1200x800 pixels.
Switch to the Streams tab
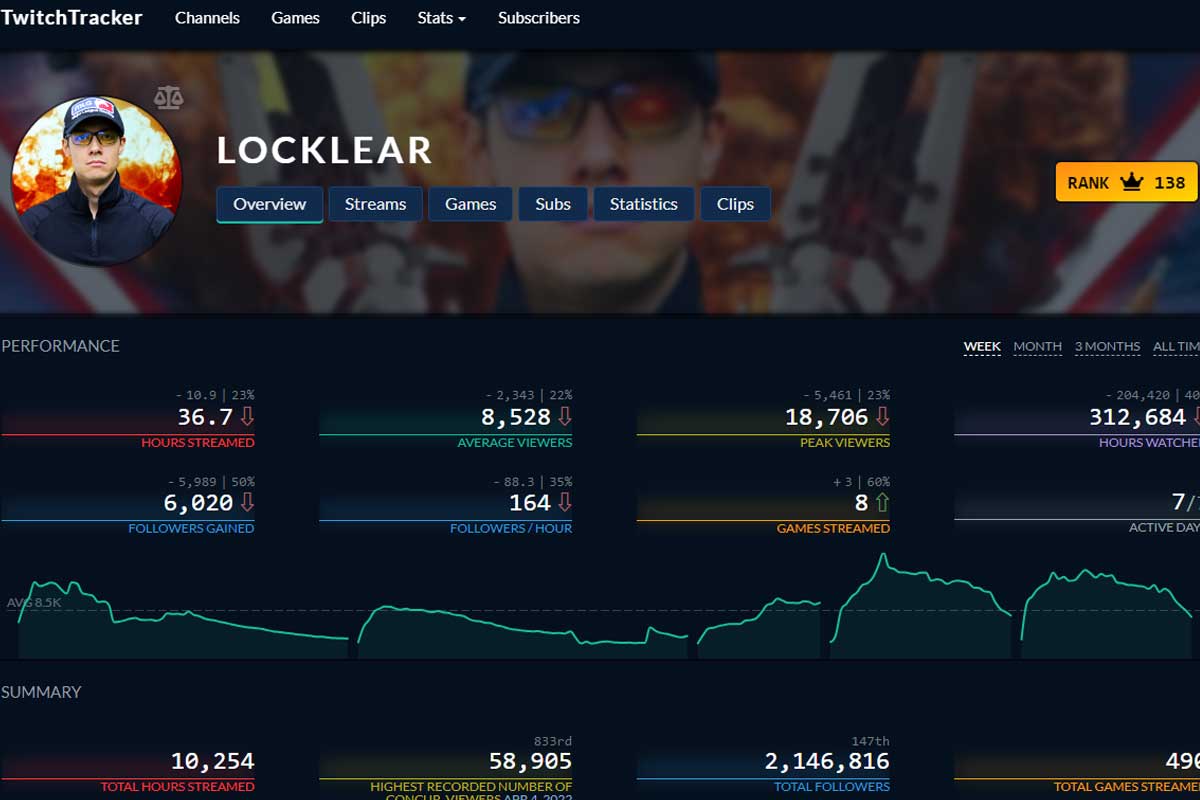pos(375,204)
